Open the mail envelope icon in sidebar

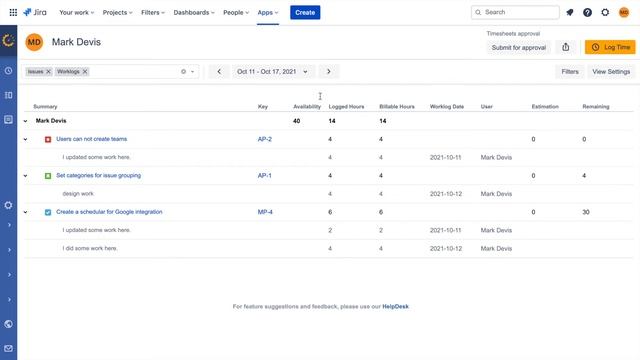(8, 348)
